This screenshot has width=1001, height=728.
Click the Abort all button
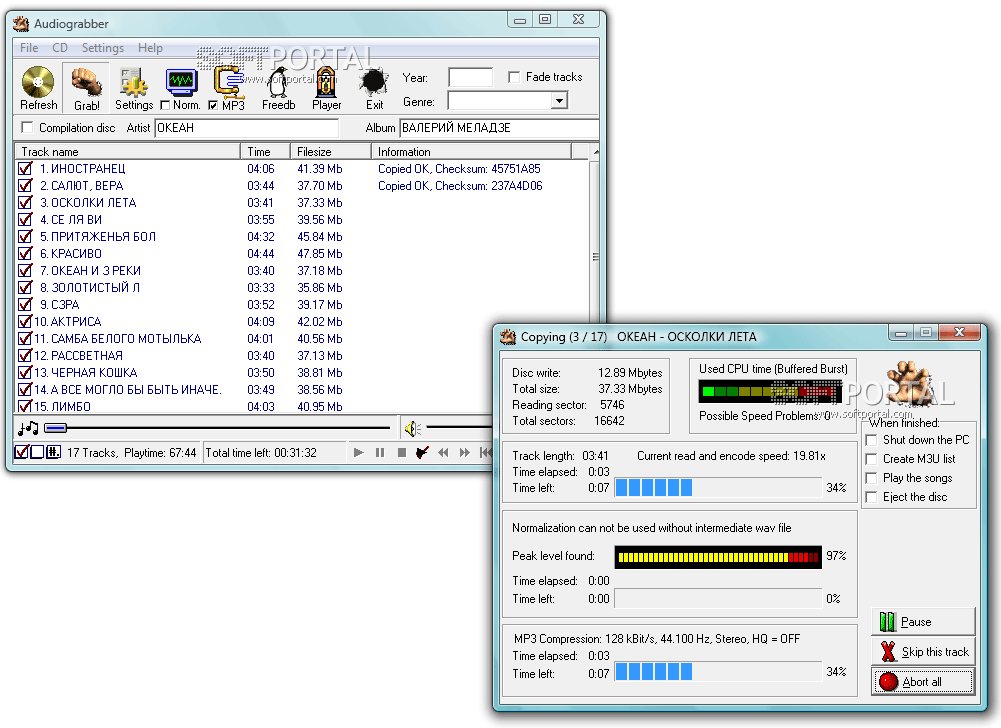tap(922, 682)
